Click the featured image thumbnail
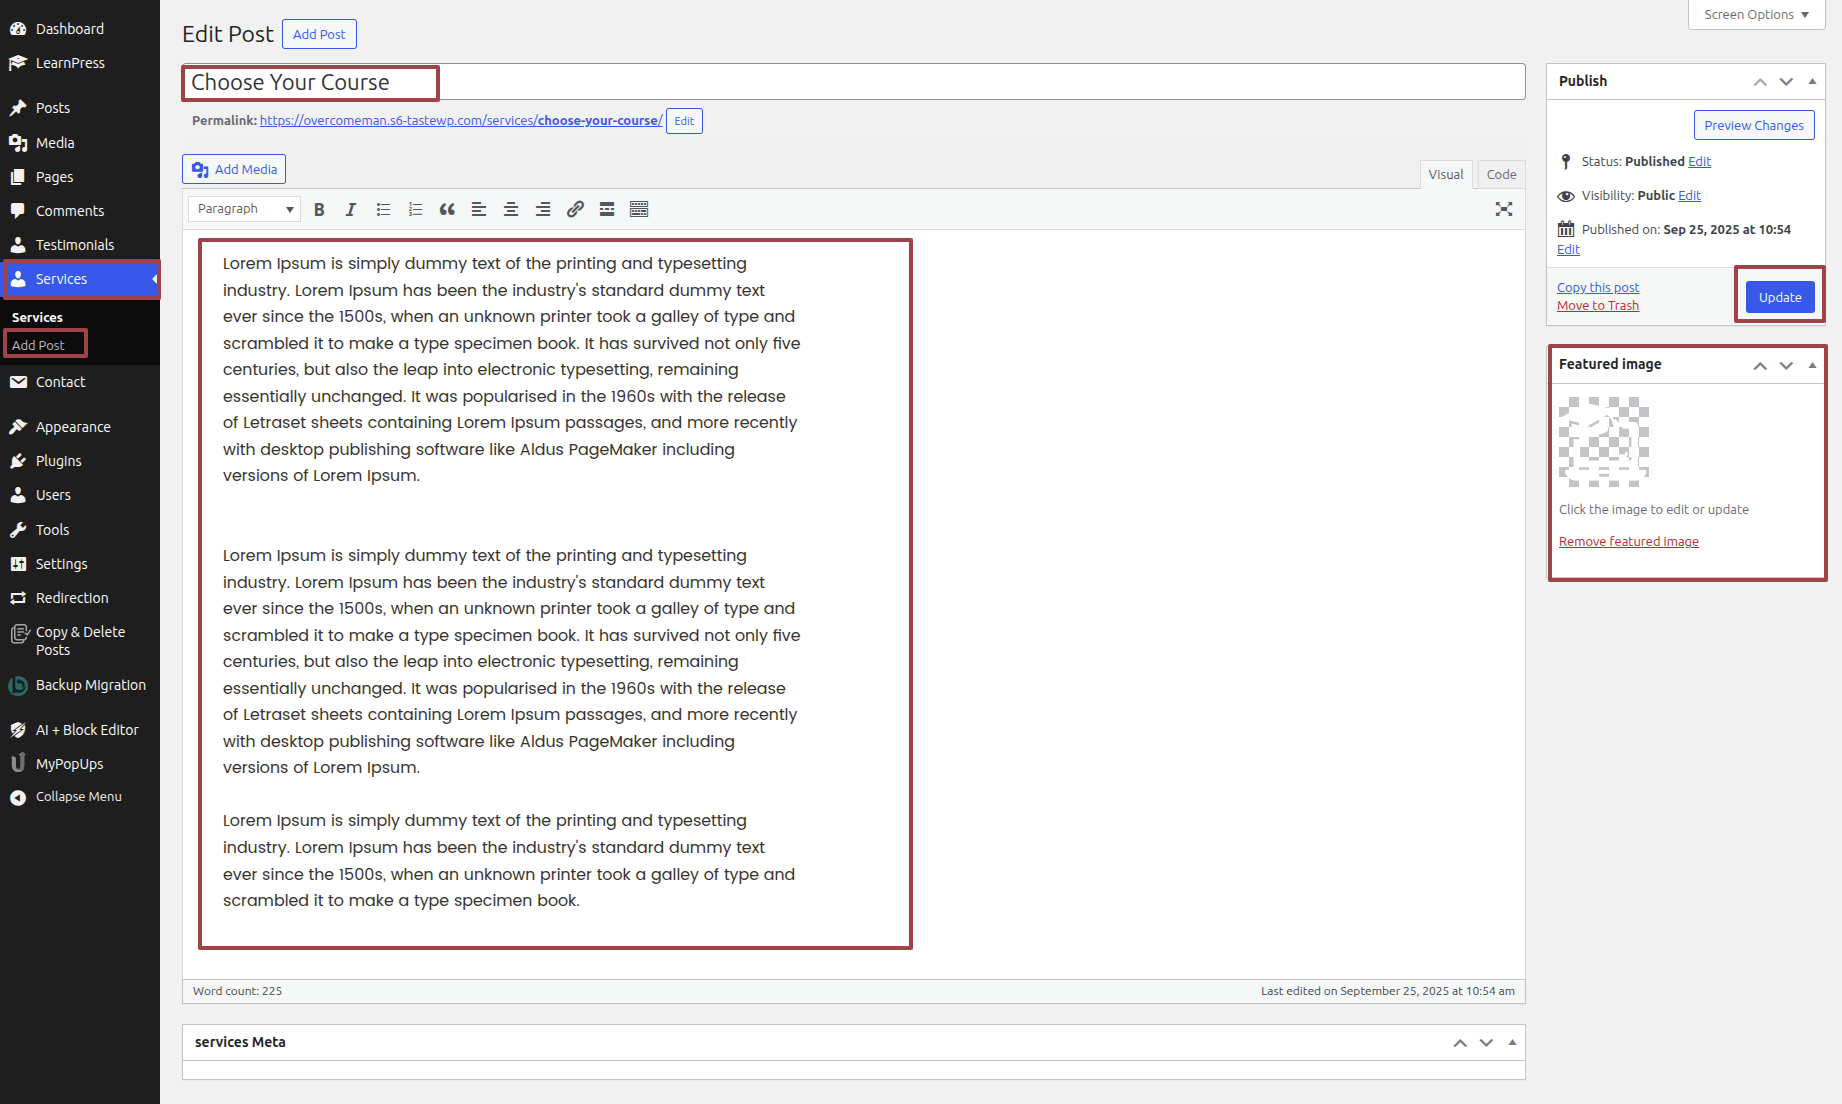 (1603, 442)
